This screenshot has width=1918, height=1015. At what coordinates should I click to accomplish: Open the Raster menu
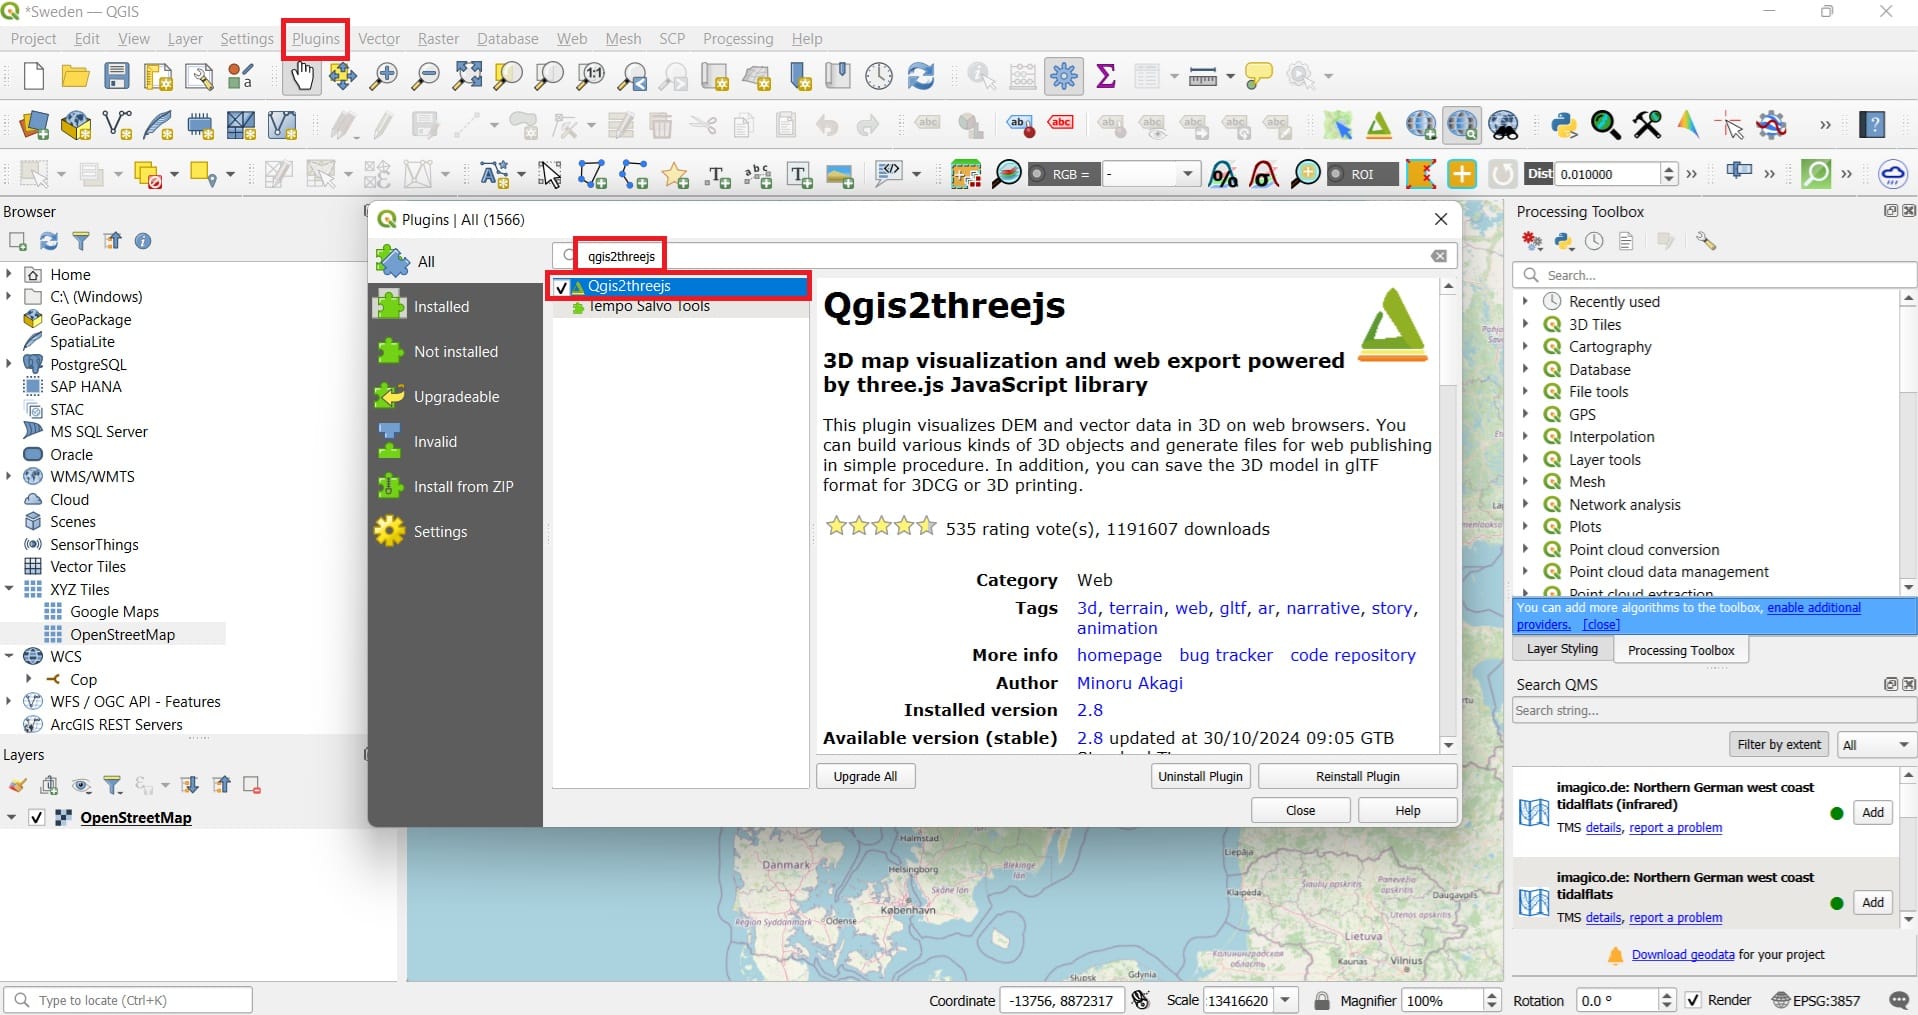coord(438,39)
